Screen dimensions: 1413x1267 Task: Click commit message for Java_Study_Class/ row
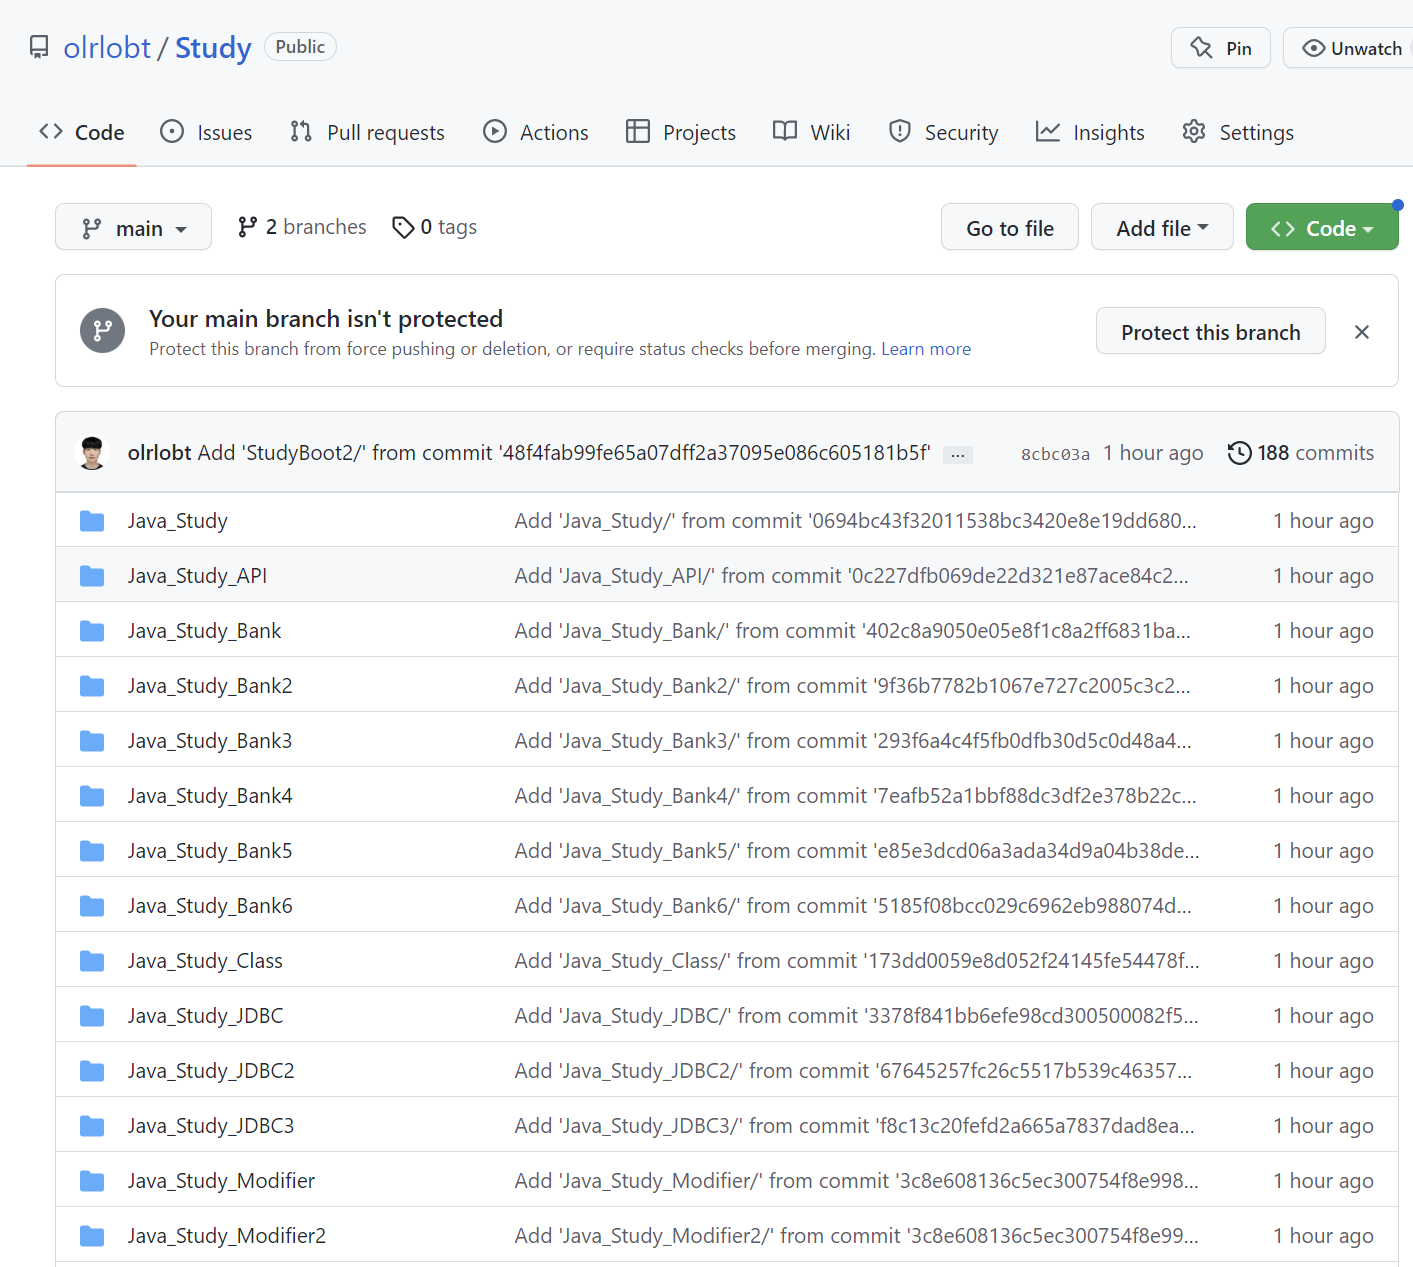tap(857, 961)
